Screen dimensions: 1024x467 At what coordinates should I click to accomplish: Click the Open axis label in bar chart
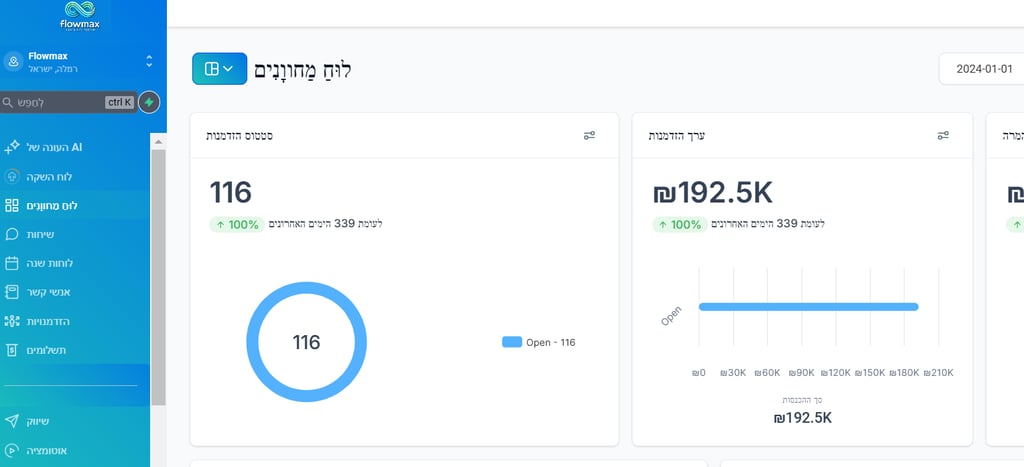coord(671,316)
